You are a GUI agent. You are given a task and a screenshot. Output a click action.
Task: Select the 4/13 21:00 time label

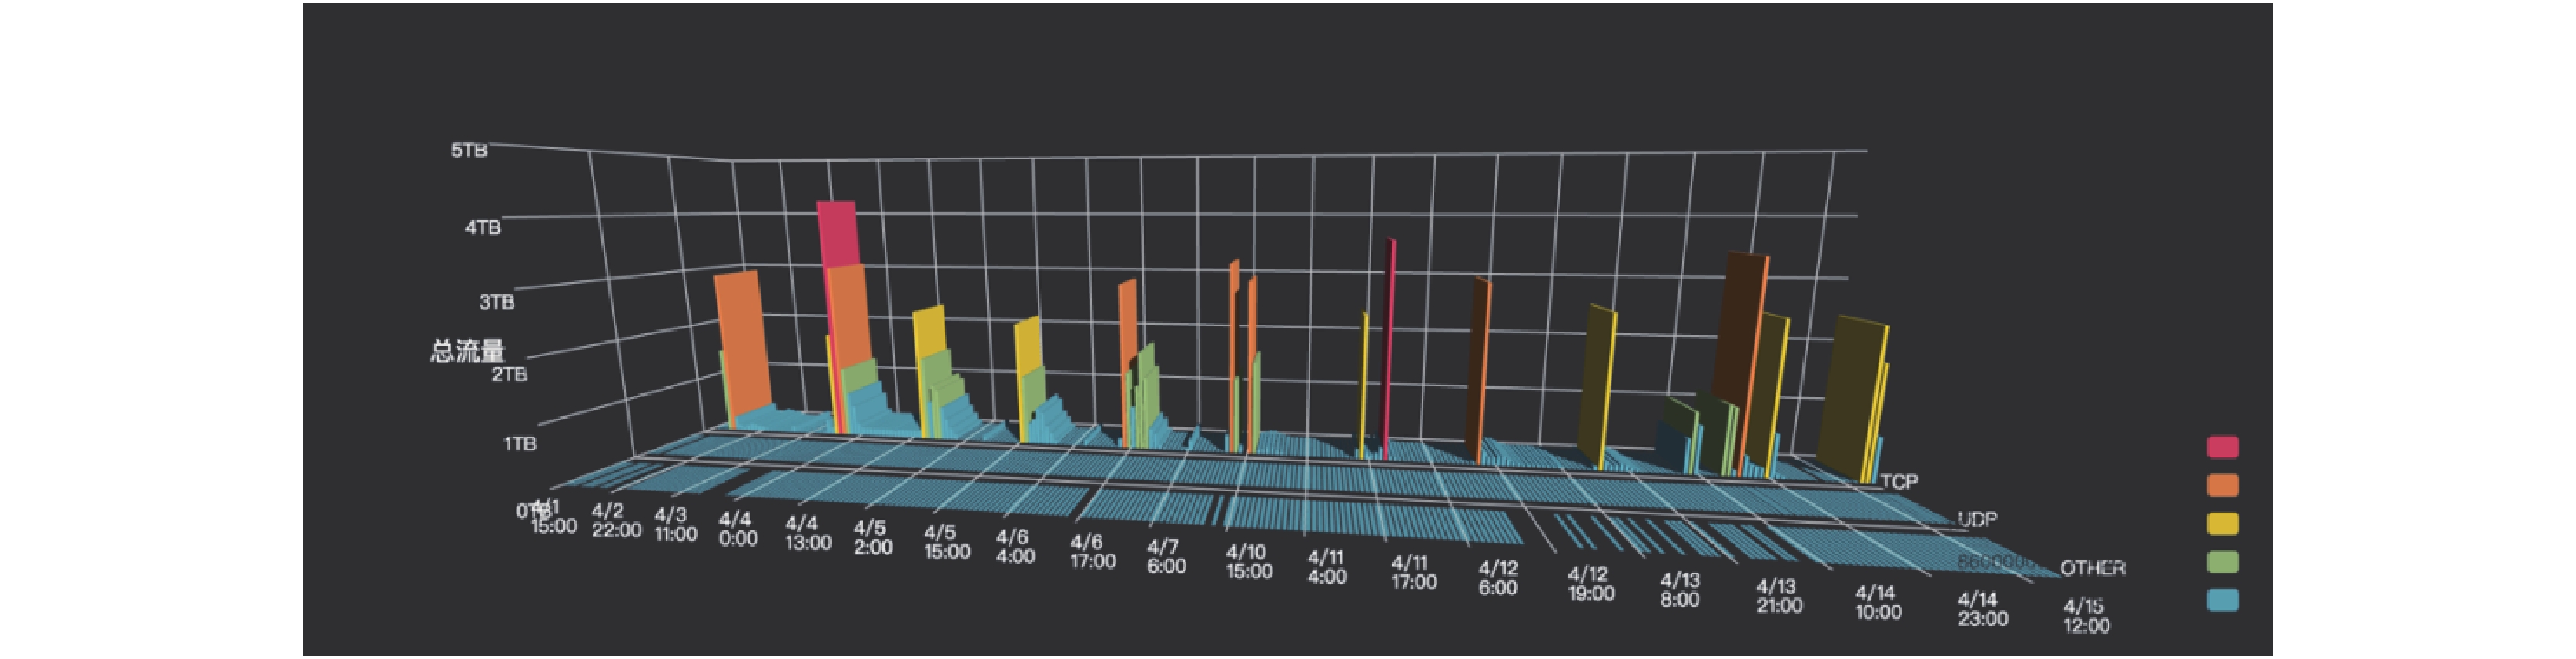point(1778,595)
